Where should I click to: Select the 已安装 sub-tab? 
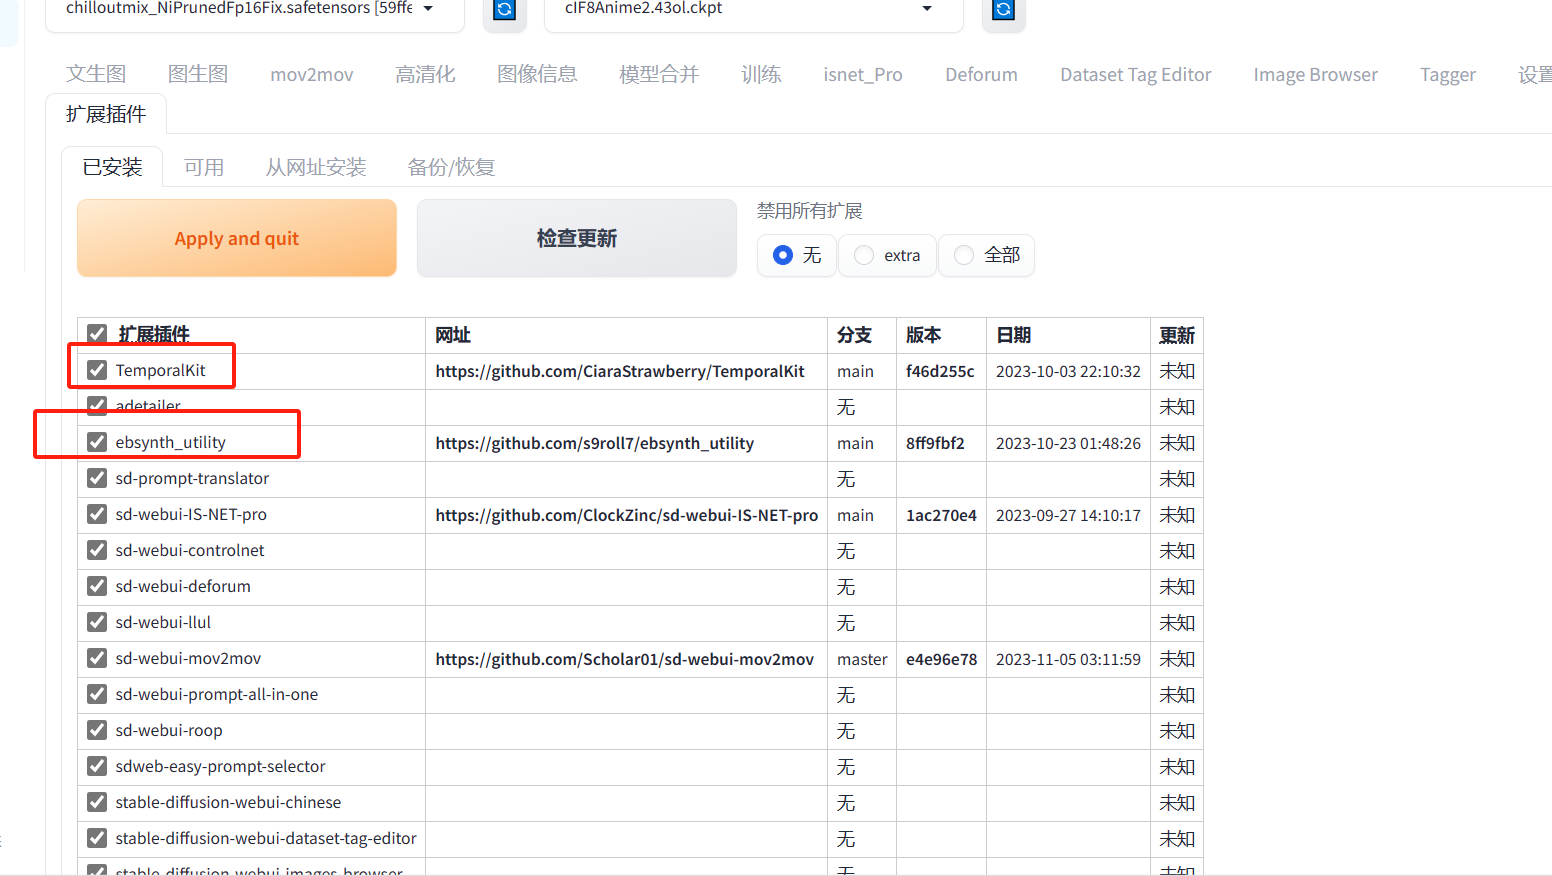coord(112,167)
